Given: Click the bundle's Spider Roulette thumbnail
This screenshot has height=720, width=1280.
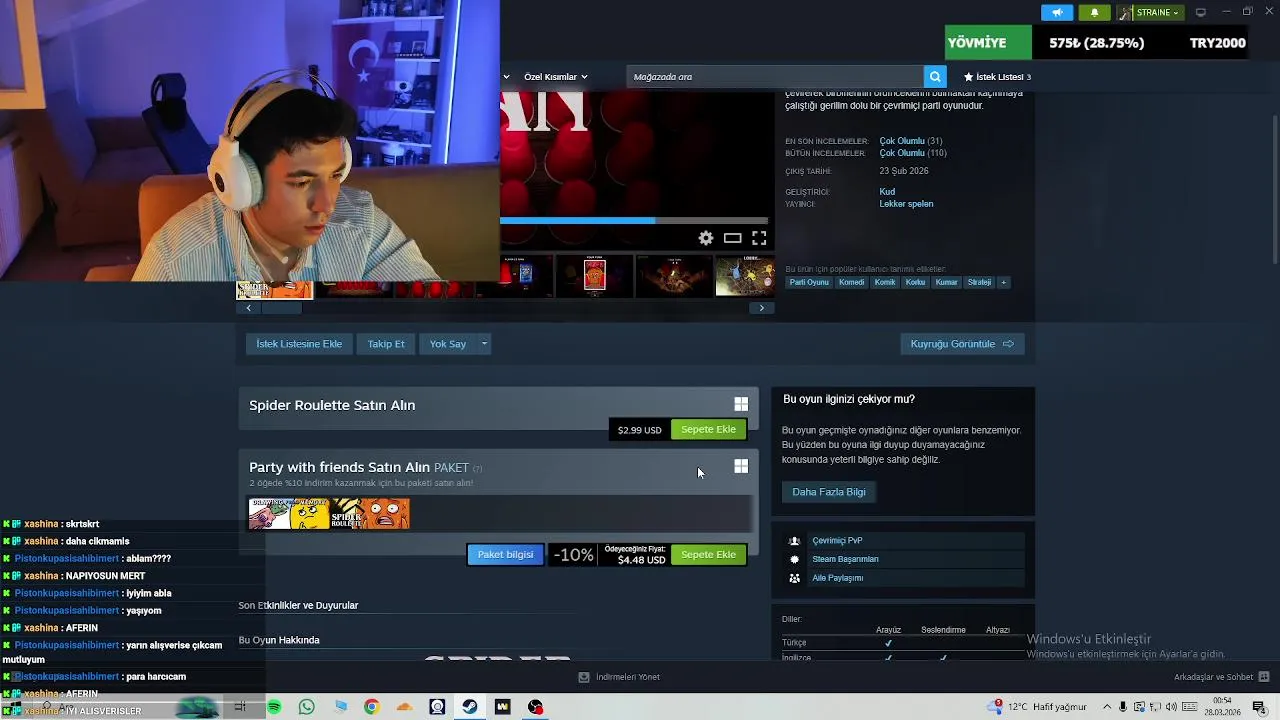Looking at the screenshot, I should click(369, 513).
